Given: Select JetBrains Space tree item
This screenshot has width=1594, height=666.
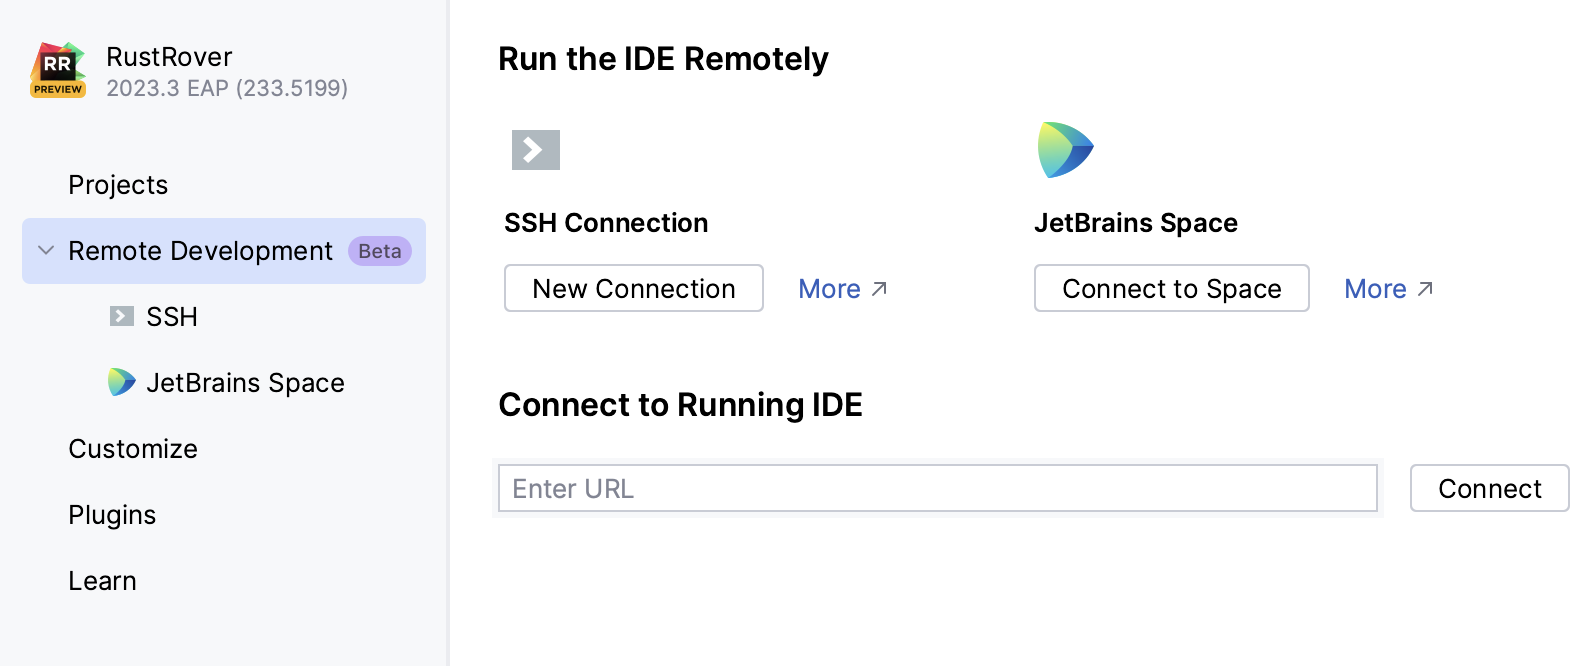Looking at the screenshot, I should pos(245,383).
